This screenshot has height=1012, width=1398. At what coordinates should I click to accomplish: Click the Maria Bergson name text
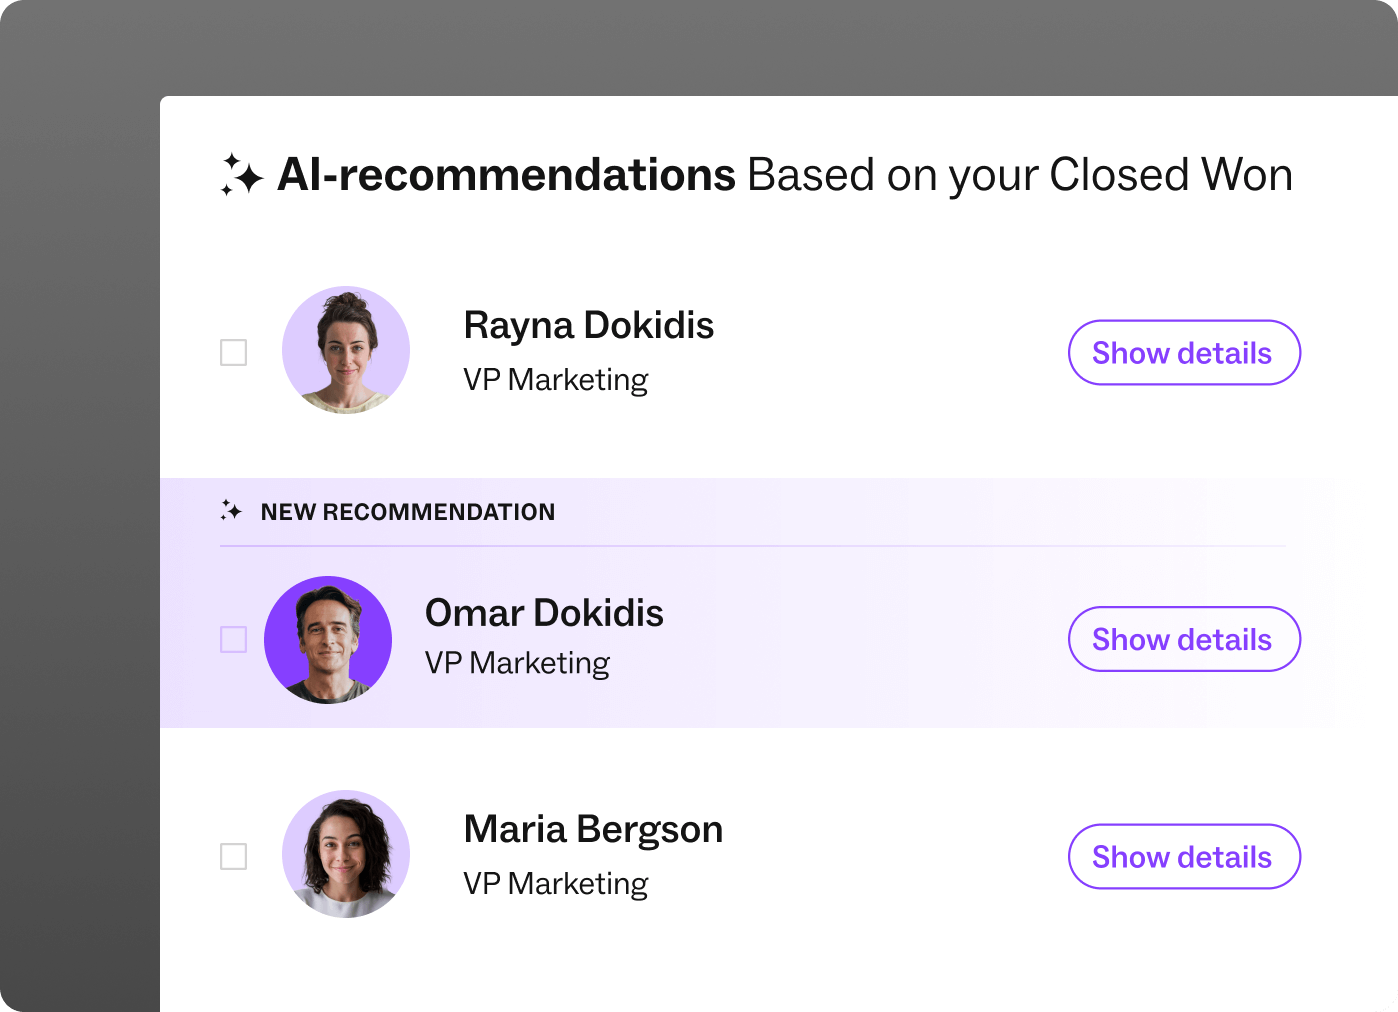click(593, 830)
